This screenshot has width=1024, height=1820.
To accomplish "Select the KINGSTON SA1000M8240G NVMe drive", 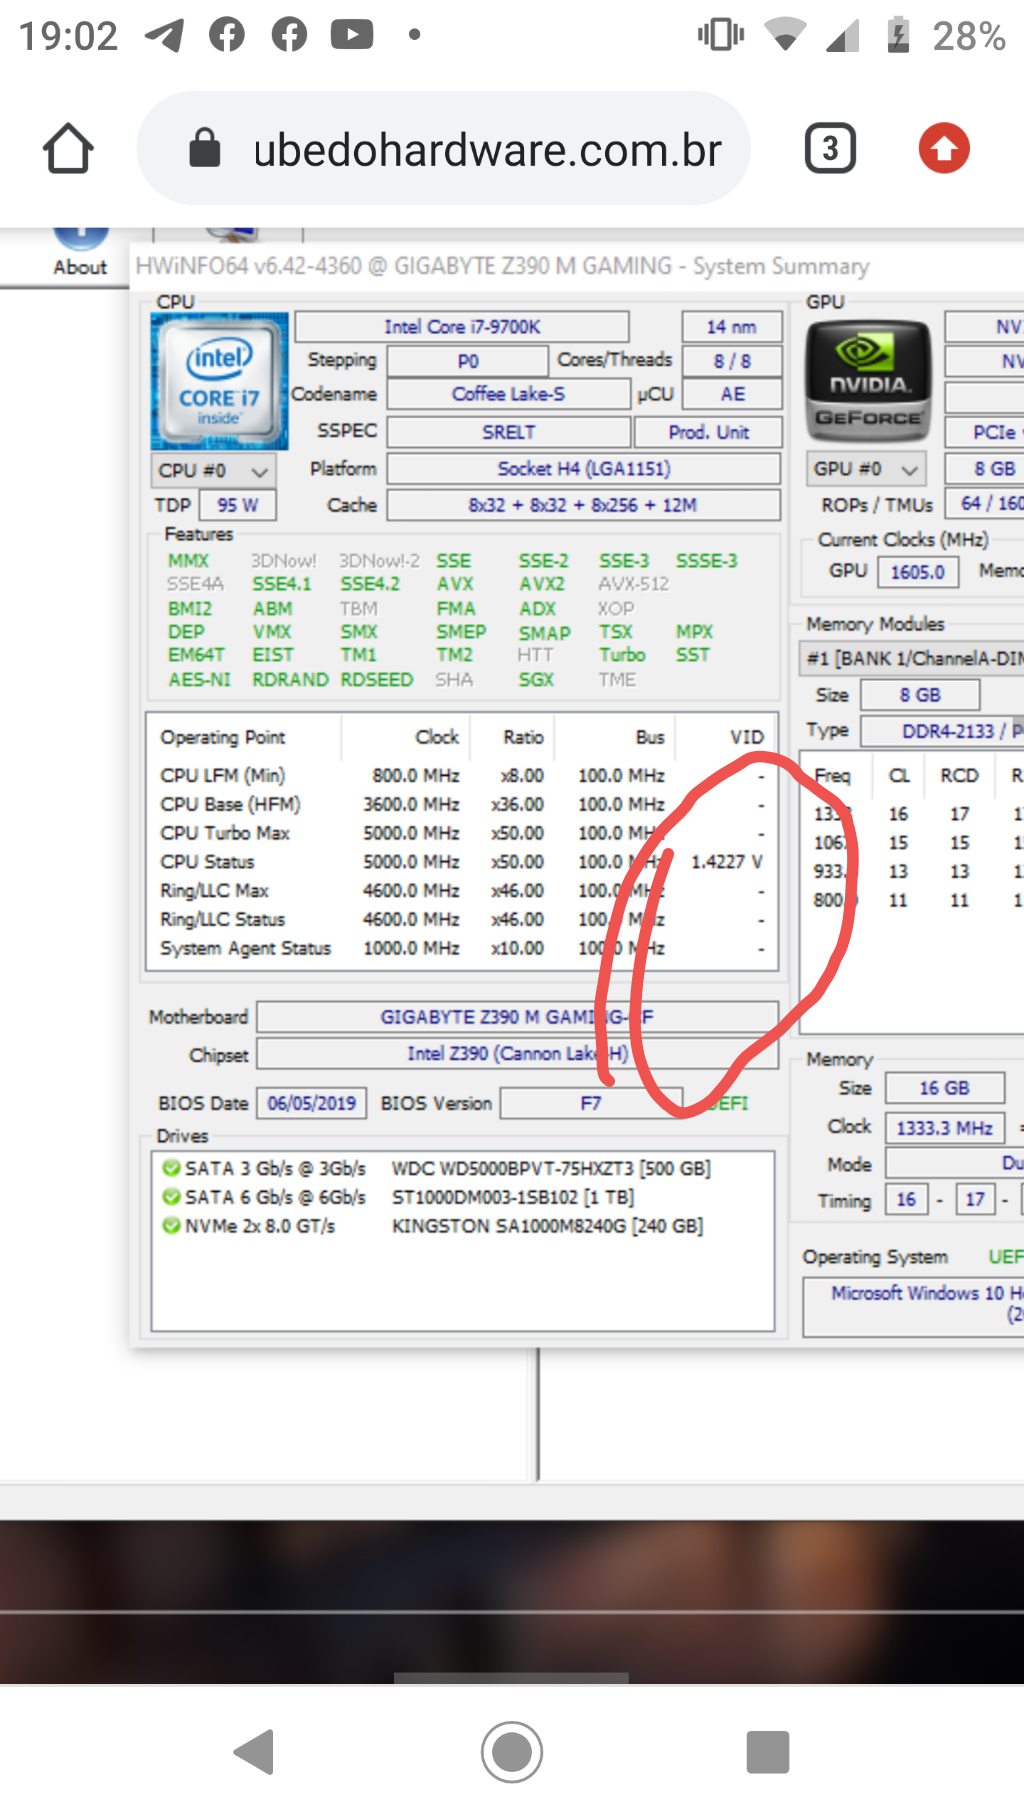I will [548, 1226].
